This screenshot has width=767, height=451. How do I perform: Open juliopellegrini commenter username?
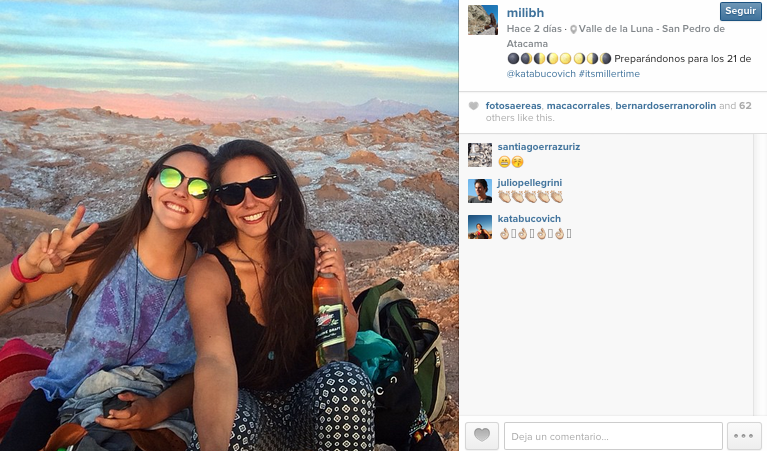530,183
